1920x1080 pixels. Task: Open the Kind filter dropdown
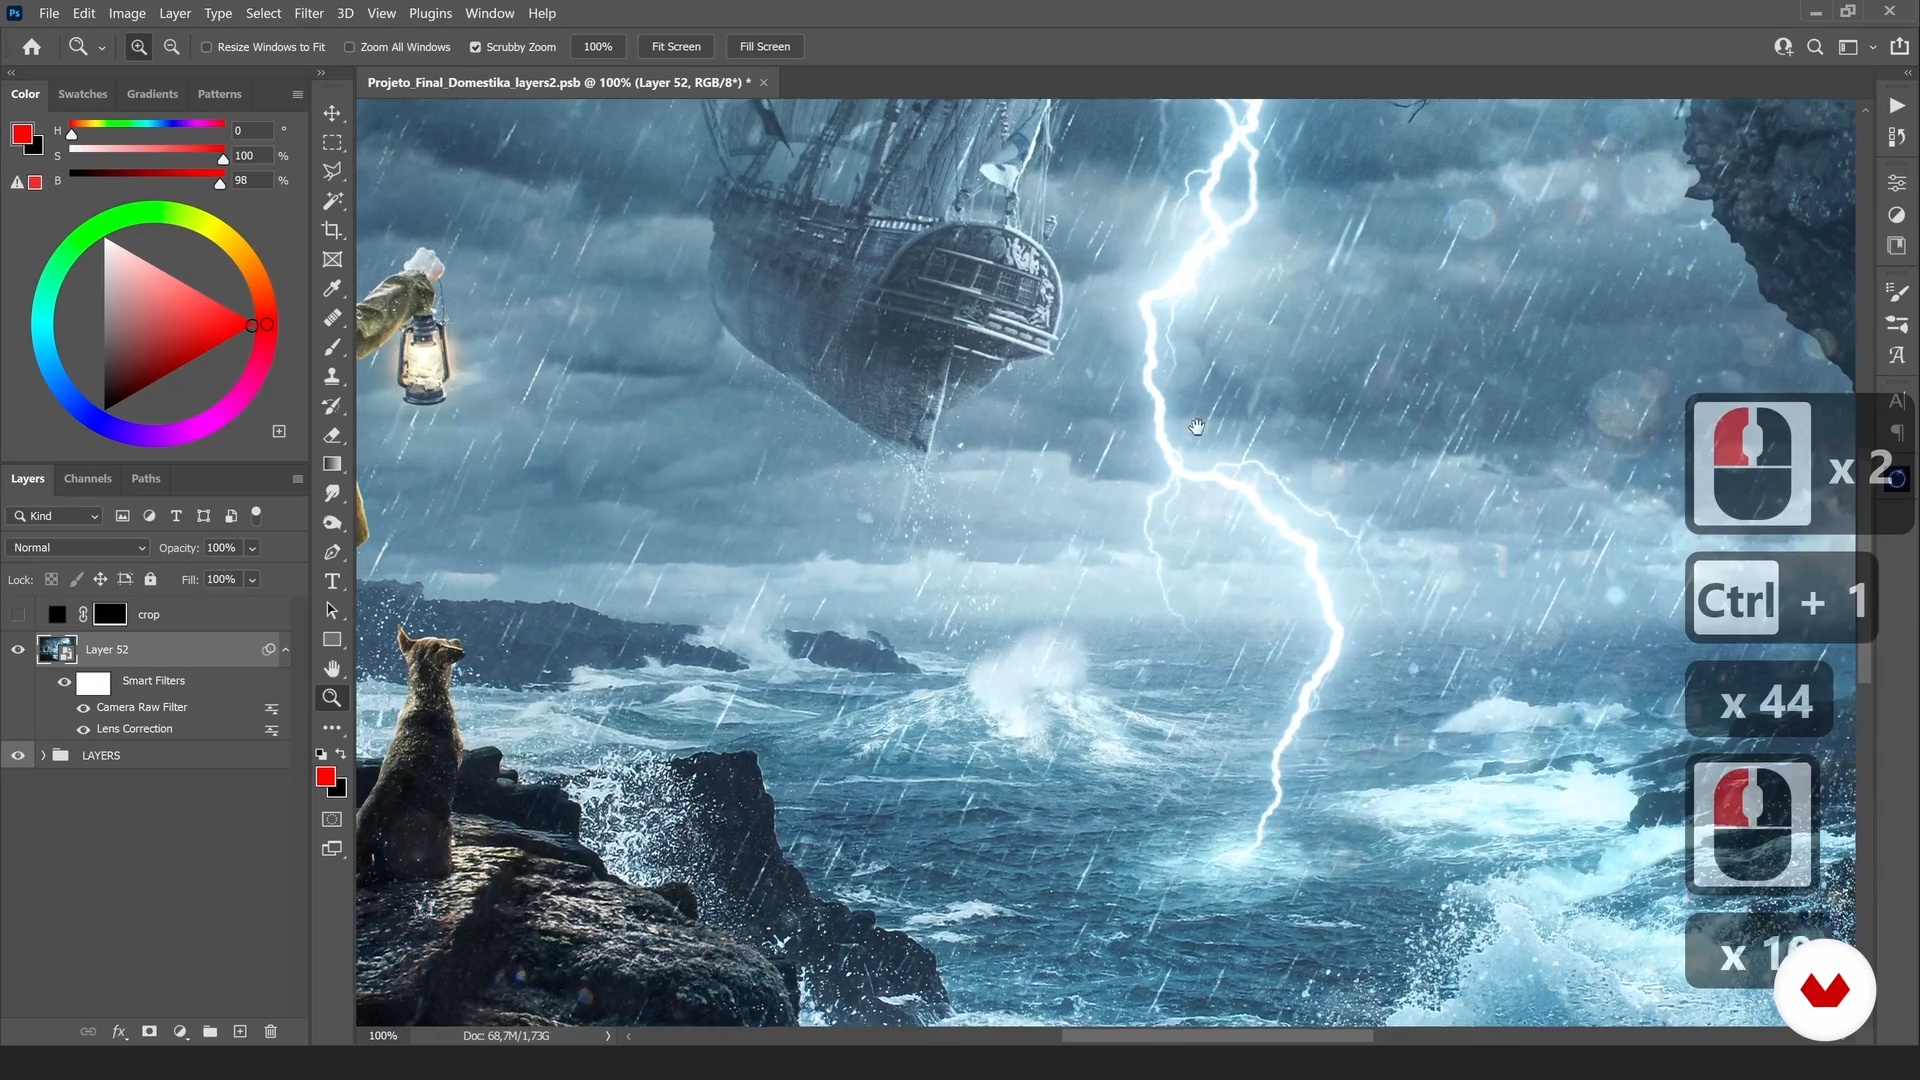54,516
